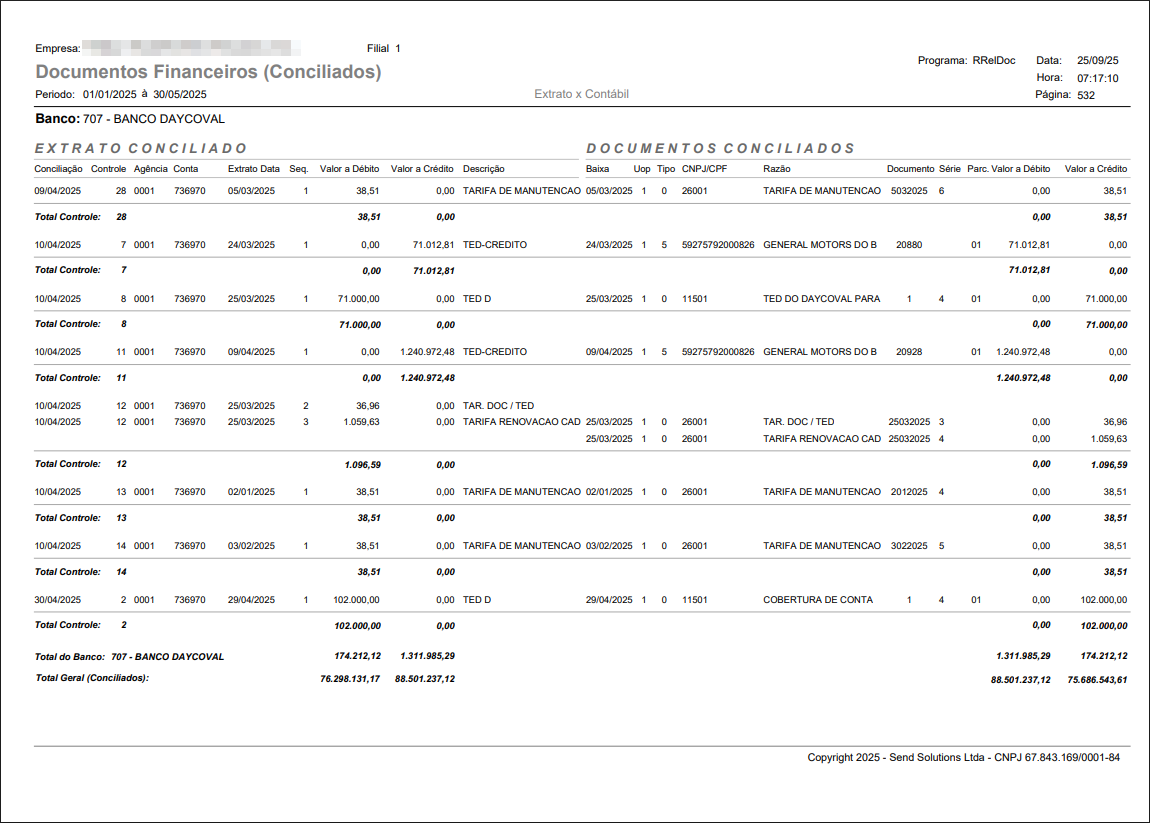Select the Total do Banco label
Image resolution: width=1150 pixels, height=823 pixels.
(x=130, y=657)
